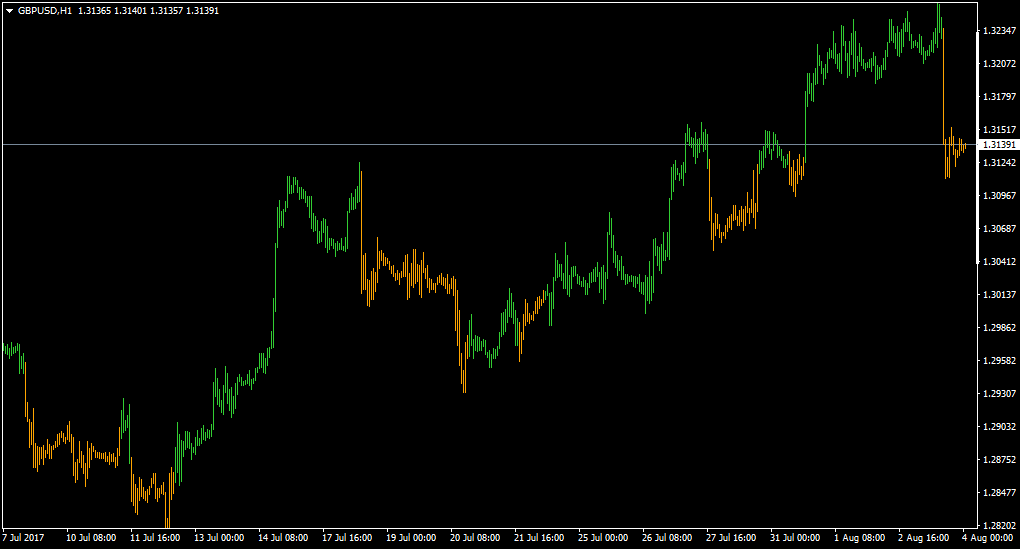Click price scale value 1.28477

coord(999,492)
